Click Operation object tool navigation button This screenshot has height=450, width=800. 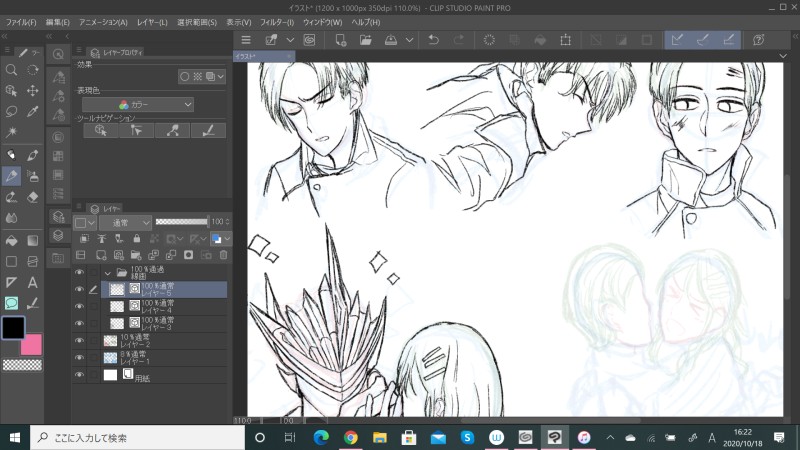pyautogui.click(x=101, y=131)
